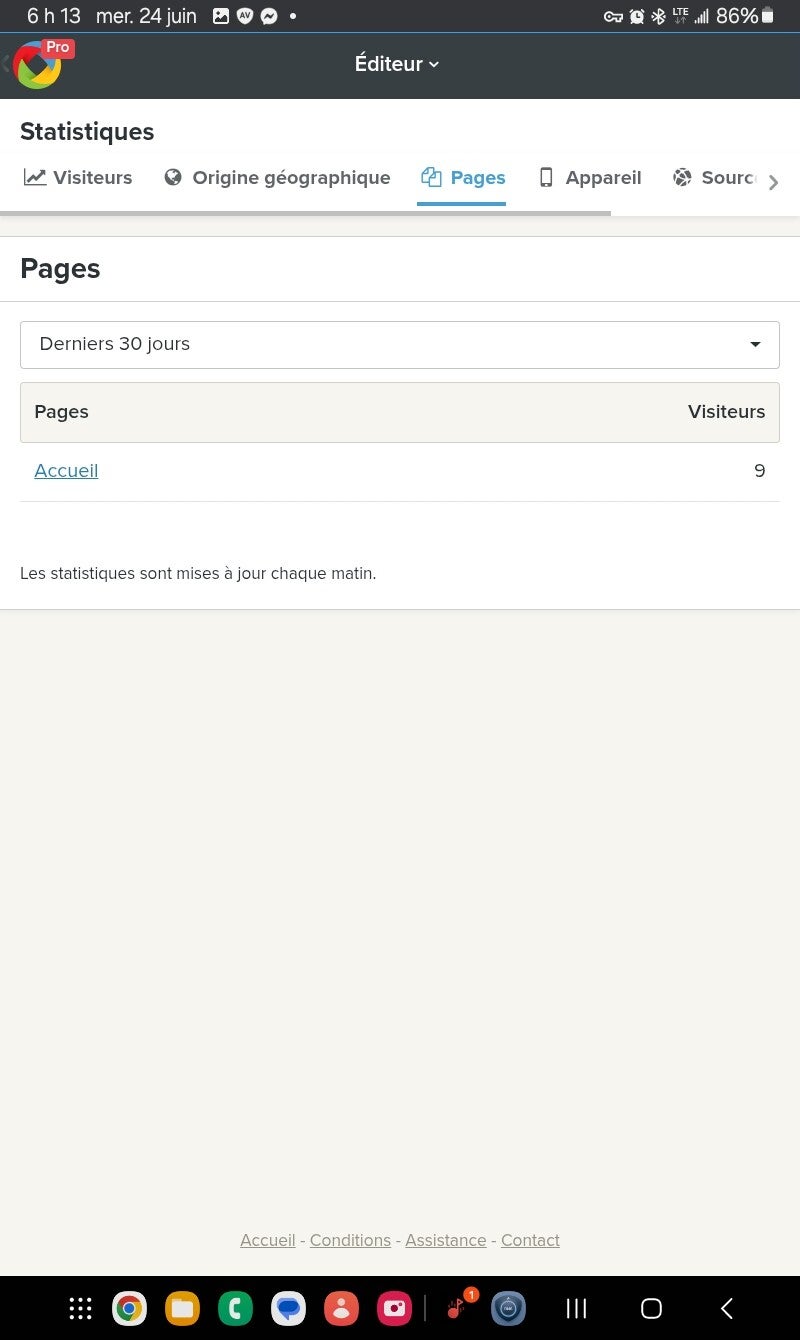
Task: Open the green phone app icon
Action: tap(235, 1308)
